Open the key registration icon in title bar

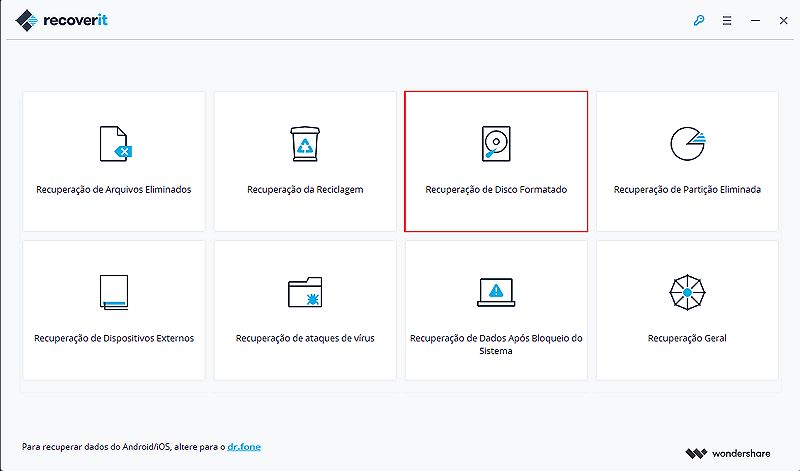pos(699,19)
